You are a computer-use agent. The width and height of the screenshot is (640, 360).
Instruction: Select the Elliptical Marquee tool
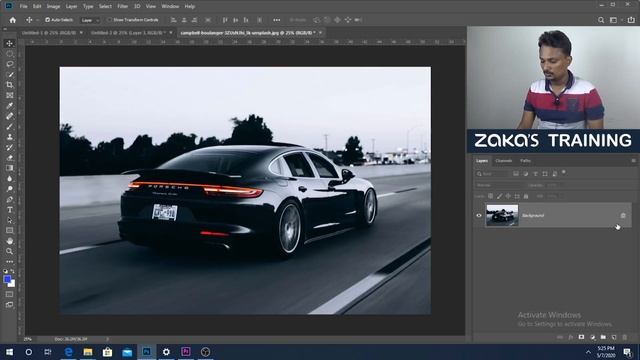[9, 54]
